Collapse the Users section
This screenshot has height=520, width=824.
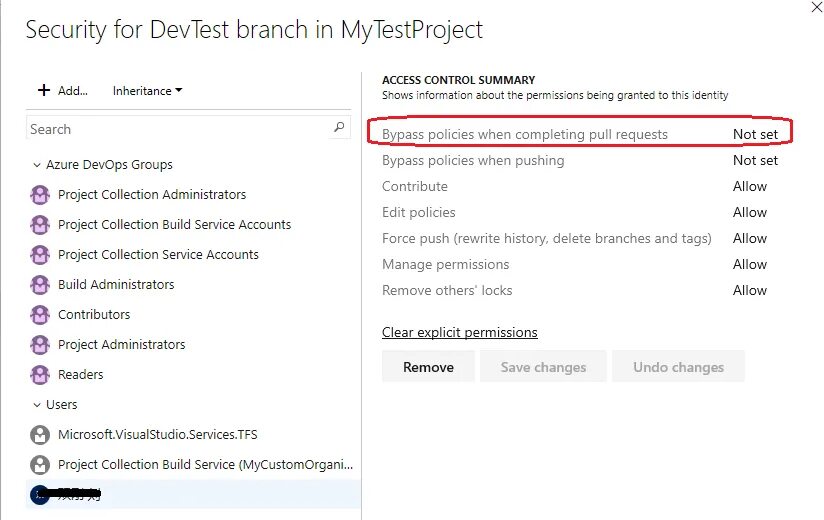point(36,405)
